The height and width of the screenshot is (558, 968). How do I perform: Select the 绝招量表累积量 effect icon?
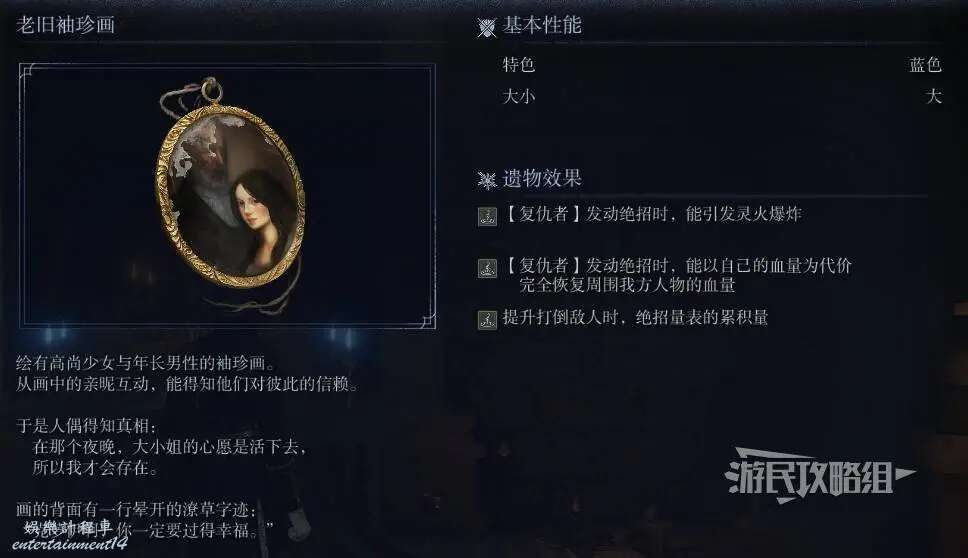point(488,320)
